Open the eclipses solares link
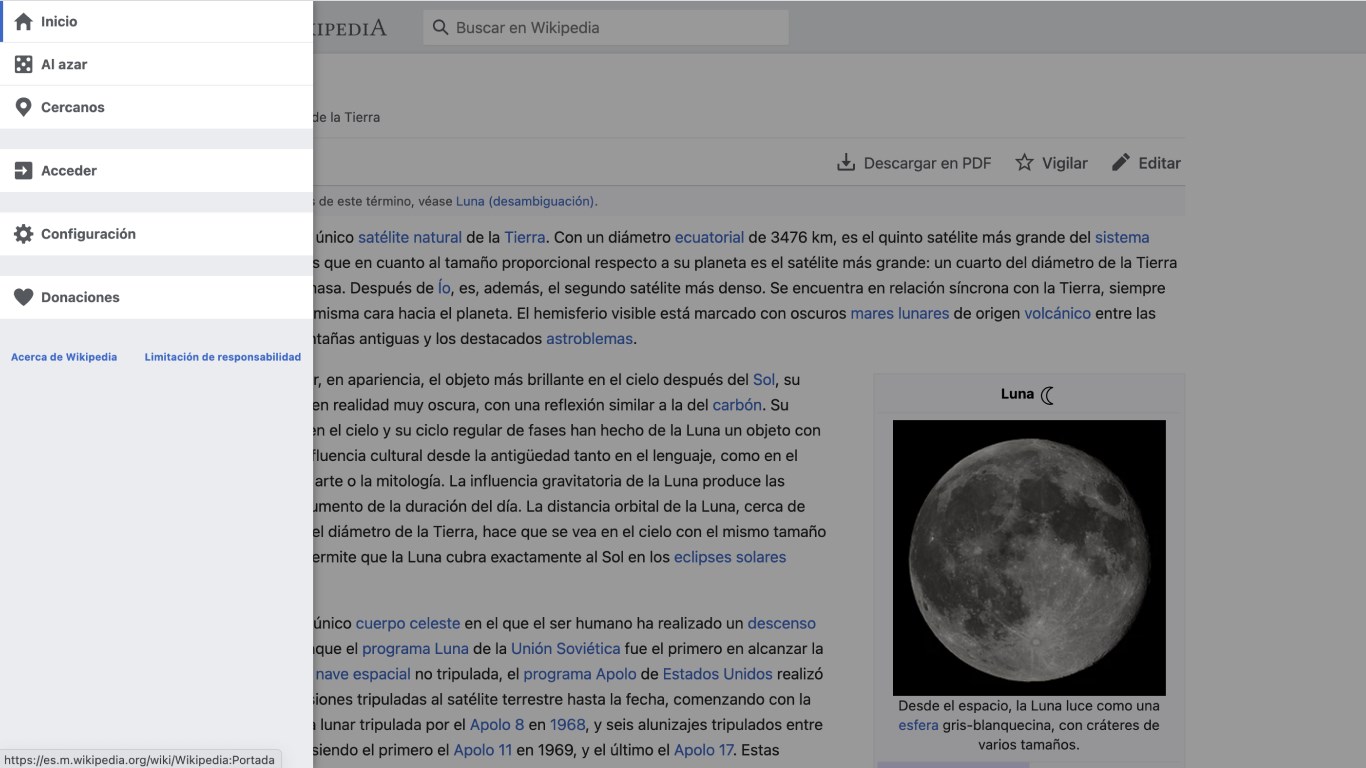 [730, 557]
